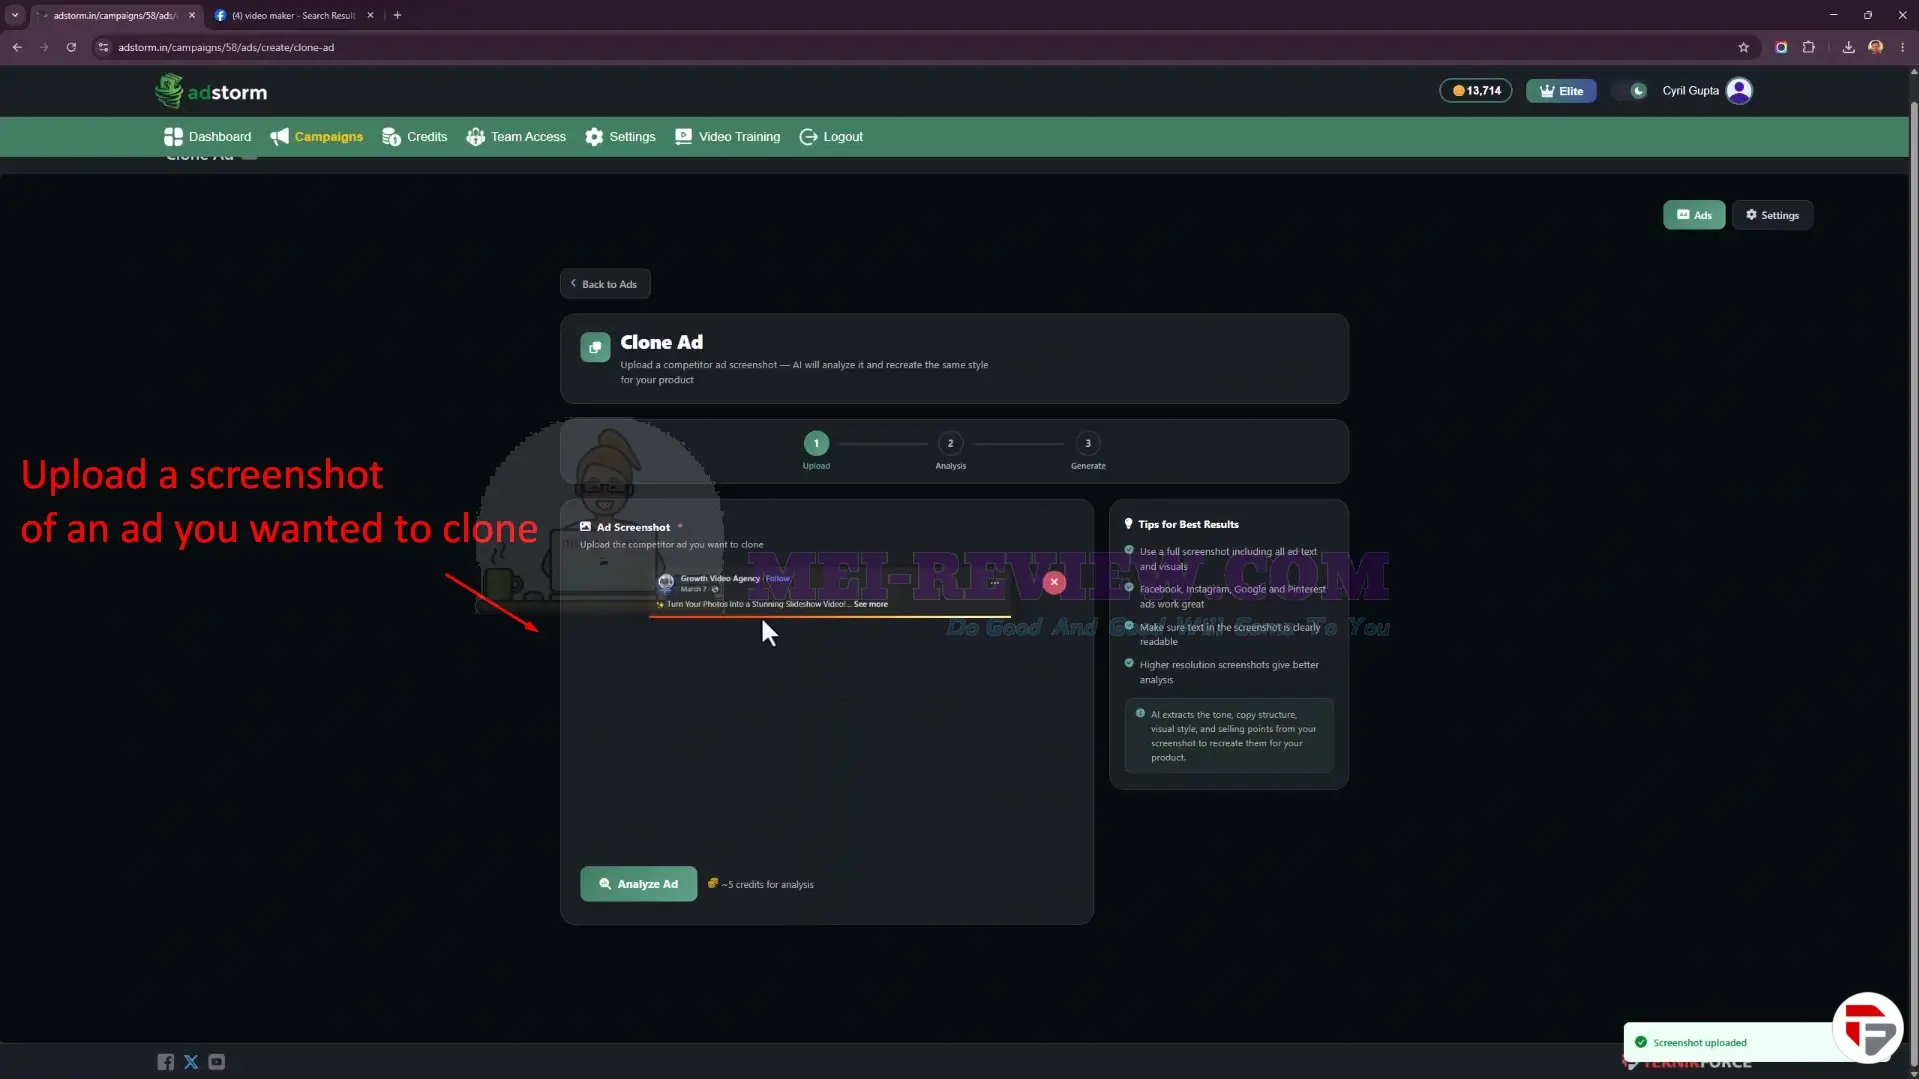Remove the uploaded screenshot with red X
Image resolution: width=1919 pixels, height=1079 pixels.
pyautogui.click(x=1054, y=582)
